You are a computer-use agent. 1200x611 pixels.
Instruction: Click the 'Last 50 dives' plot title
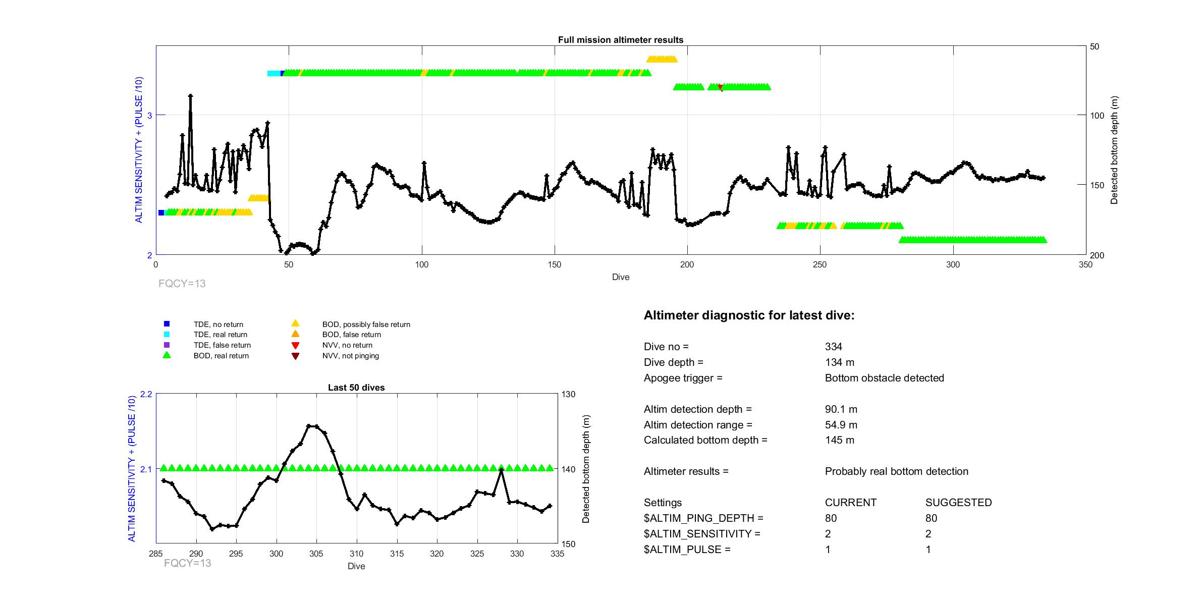[356, 387]
